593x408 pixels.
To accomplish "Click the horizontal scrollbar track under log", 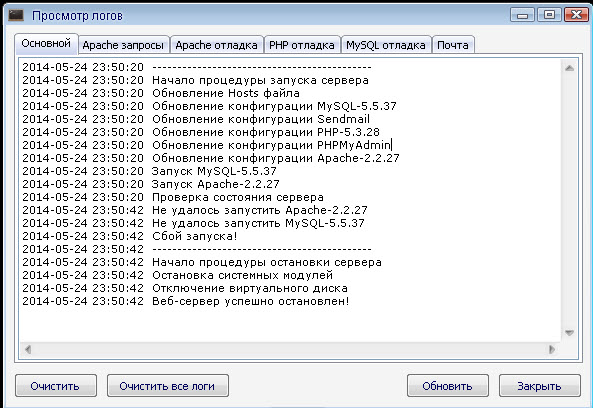I will point(290,349).
